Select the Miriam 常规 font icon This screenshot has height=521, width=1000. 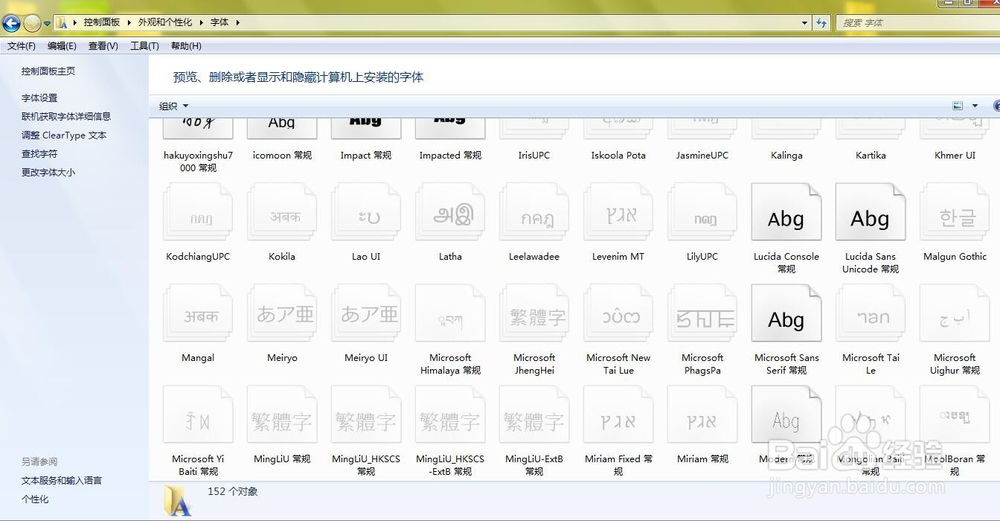coord(702,415)
